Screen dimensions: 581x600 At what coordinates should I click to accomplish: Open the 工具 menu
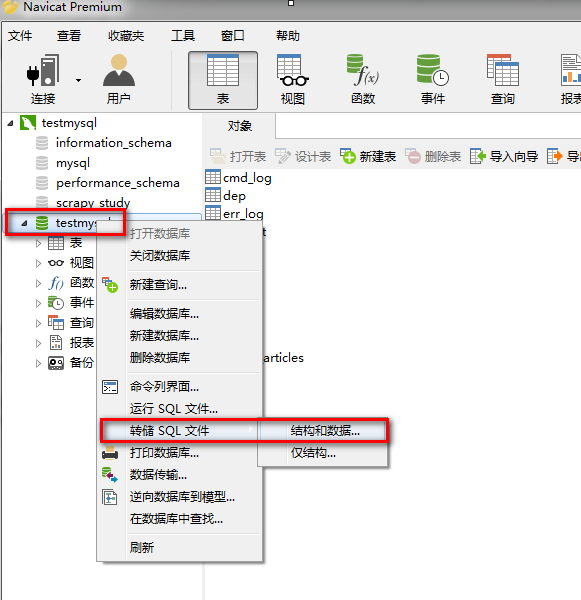(x=183, y=36)
